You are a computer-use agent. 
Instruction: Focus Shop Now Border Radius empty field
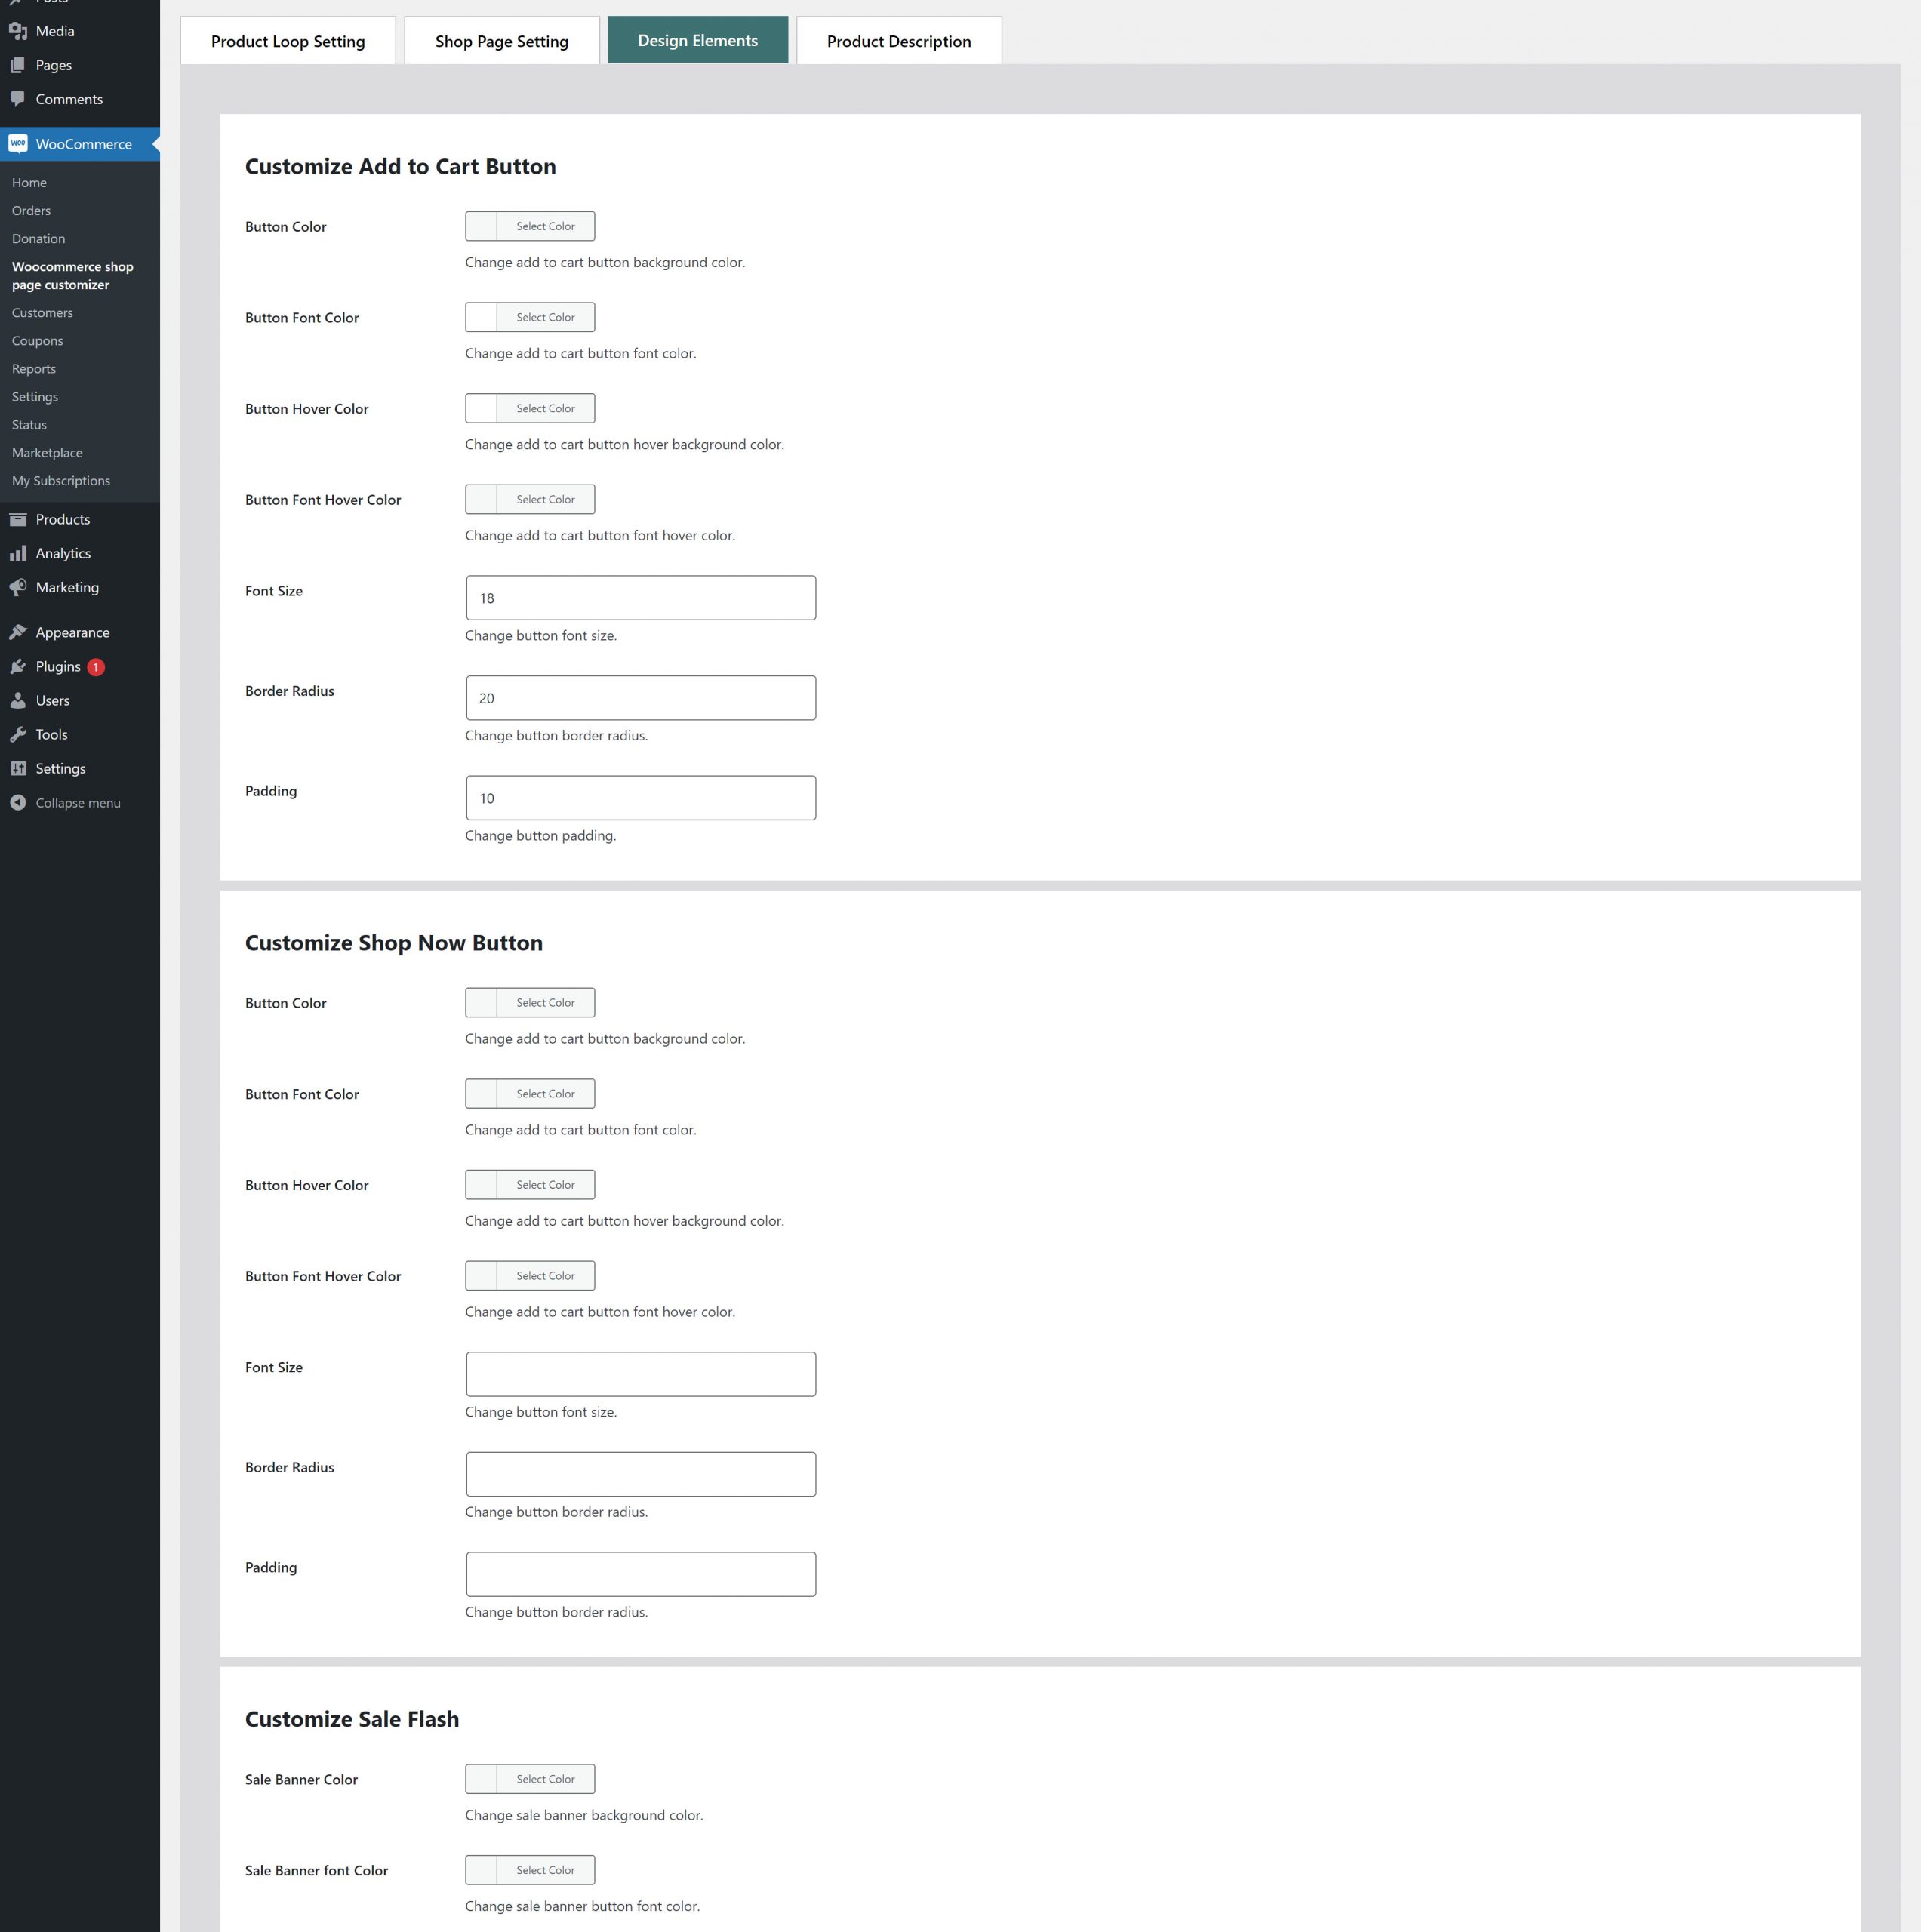(x=641, y=1474)
